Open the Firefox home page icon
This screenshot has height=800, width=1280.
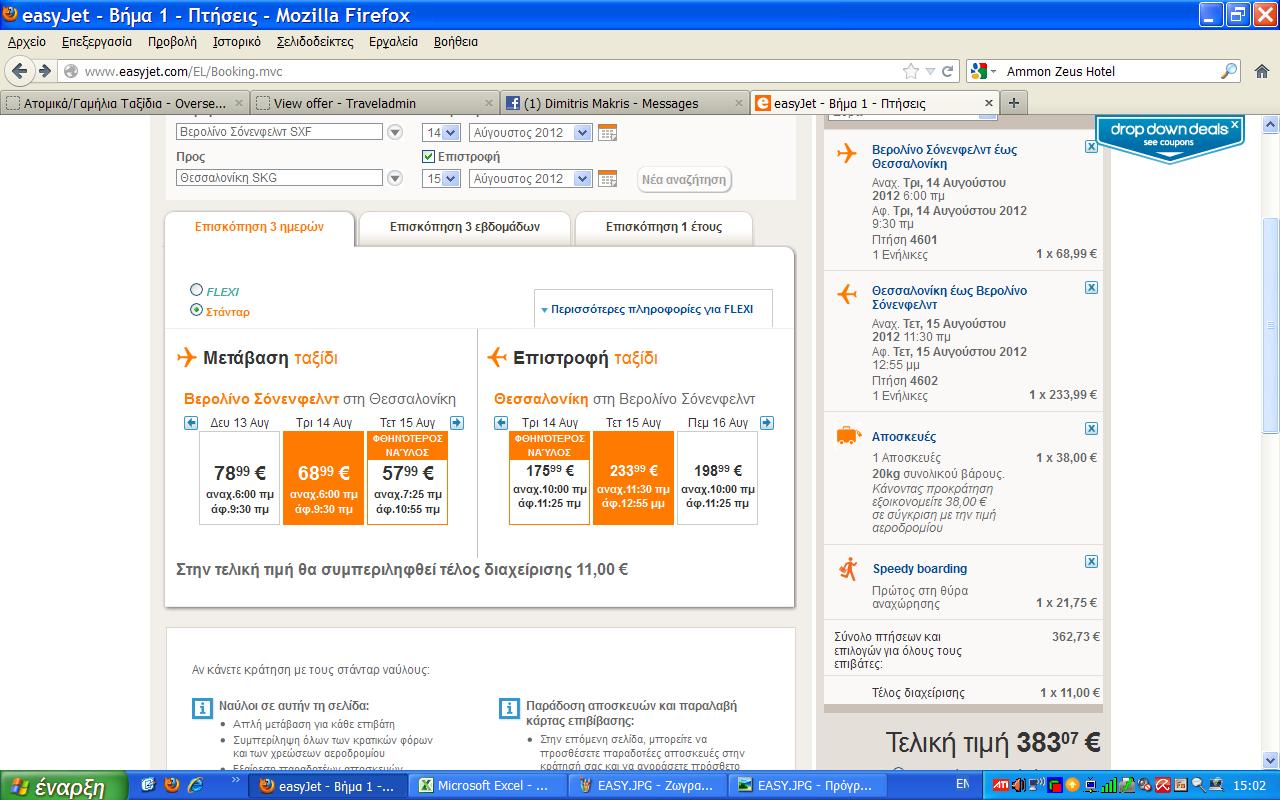coord(1260,71)
